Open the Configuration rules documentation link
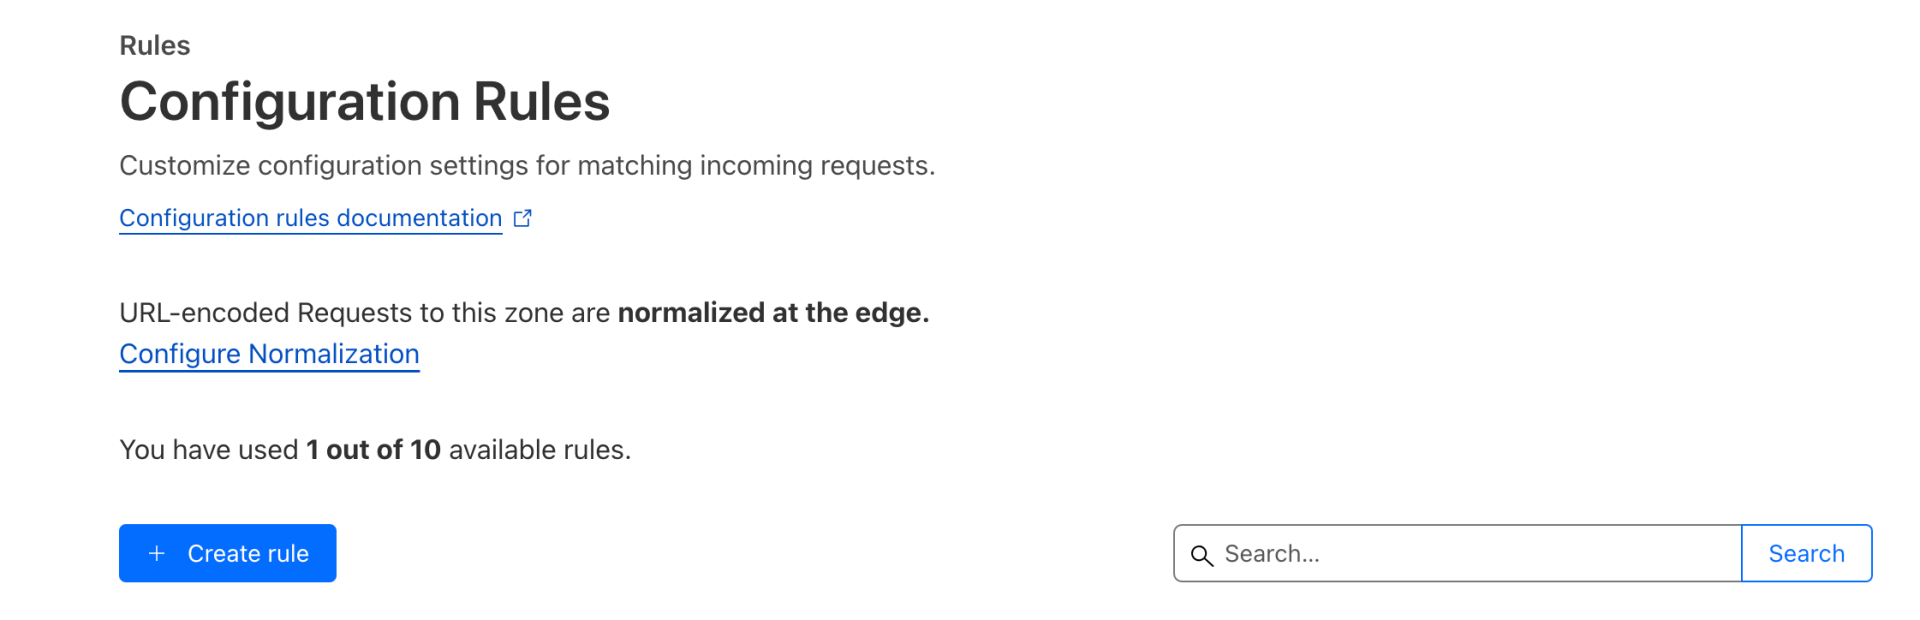Viewport: 1920px width, 620px height. (x=310, y=218)
